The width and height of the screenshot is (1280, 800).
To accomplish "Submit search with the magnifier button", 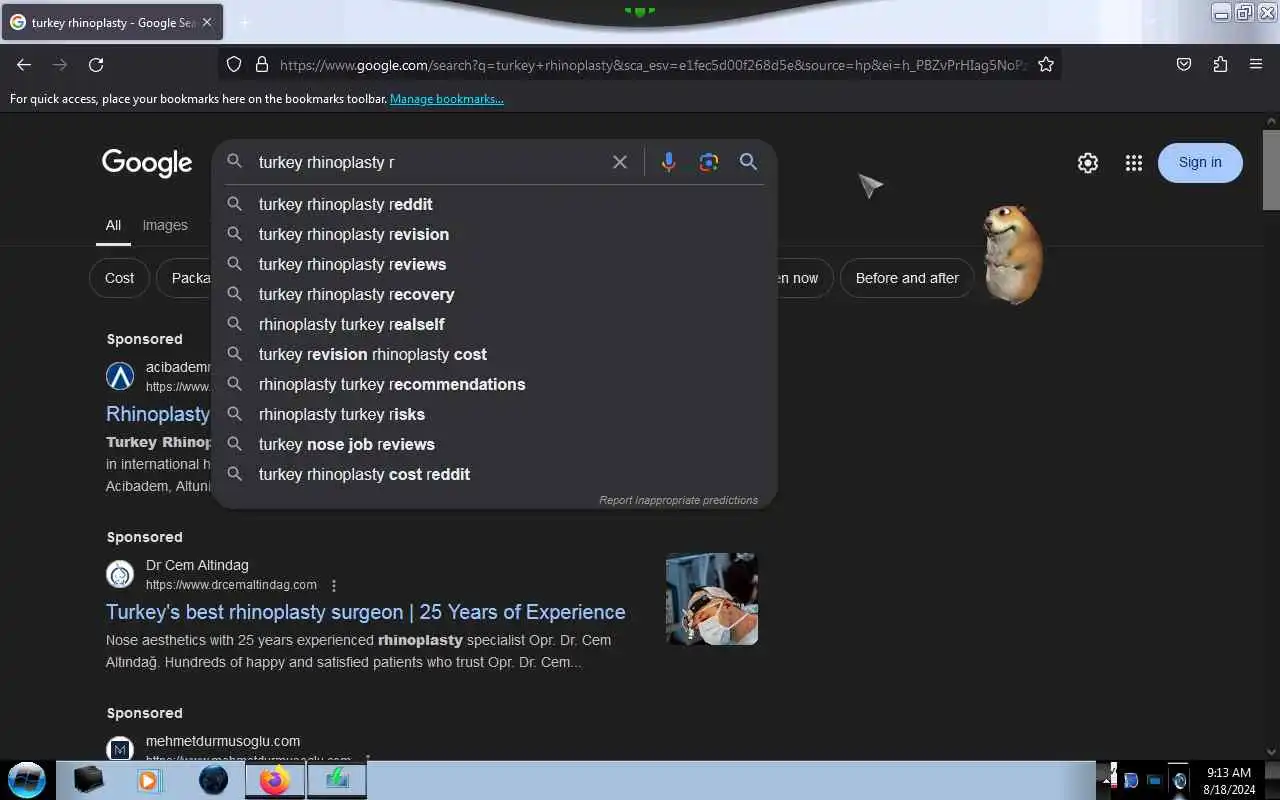I will (x=748, y=162).
